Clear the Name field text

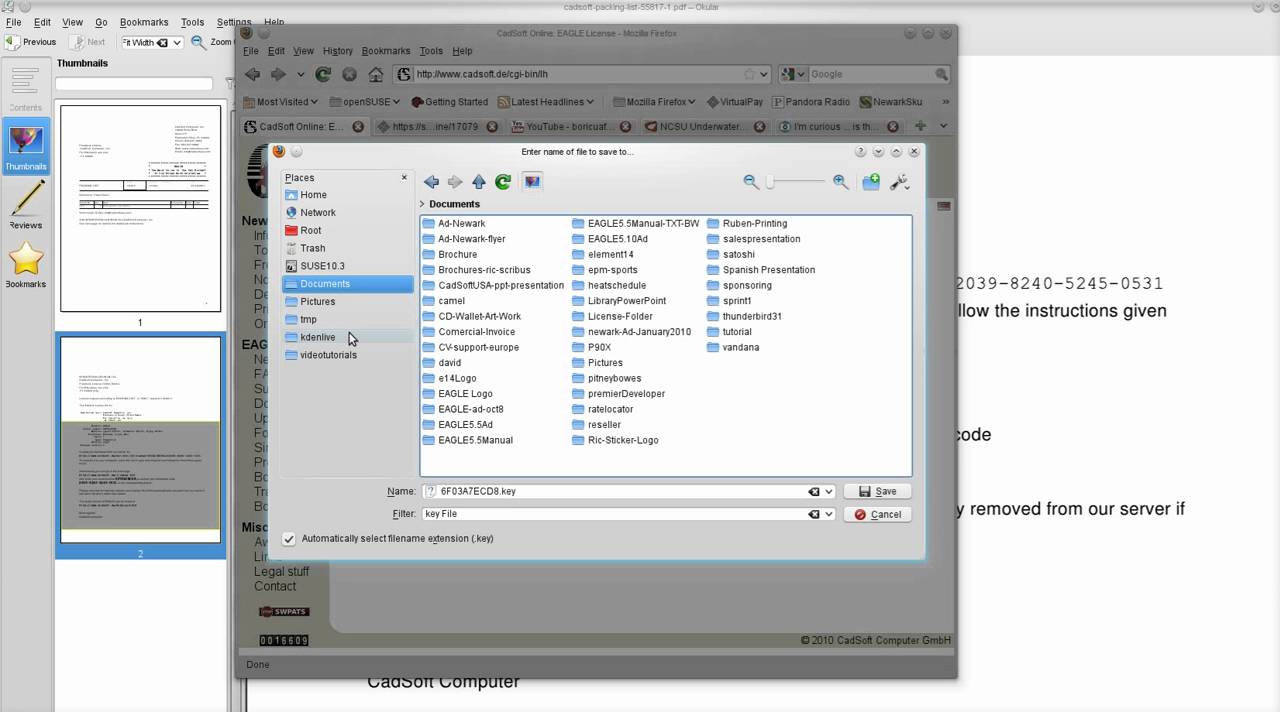pyautogui.click(x=814, y=492)
